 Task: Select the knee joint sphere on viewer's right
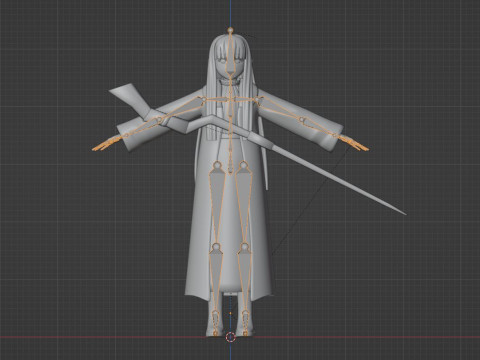coord(245,247)
